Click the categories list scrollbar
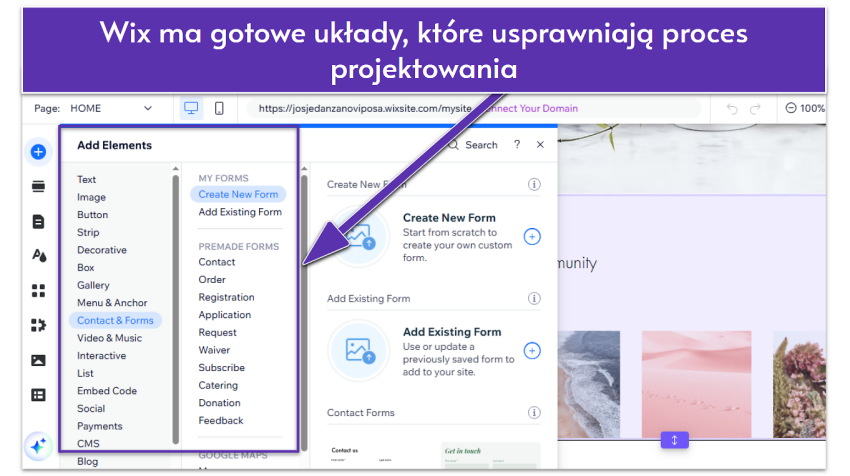 pos(175,309)
